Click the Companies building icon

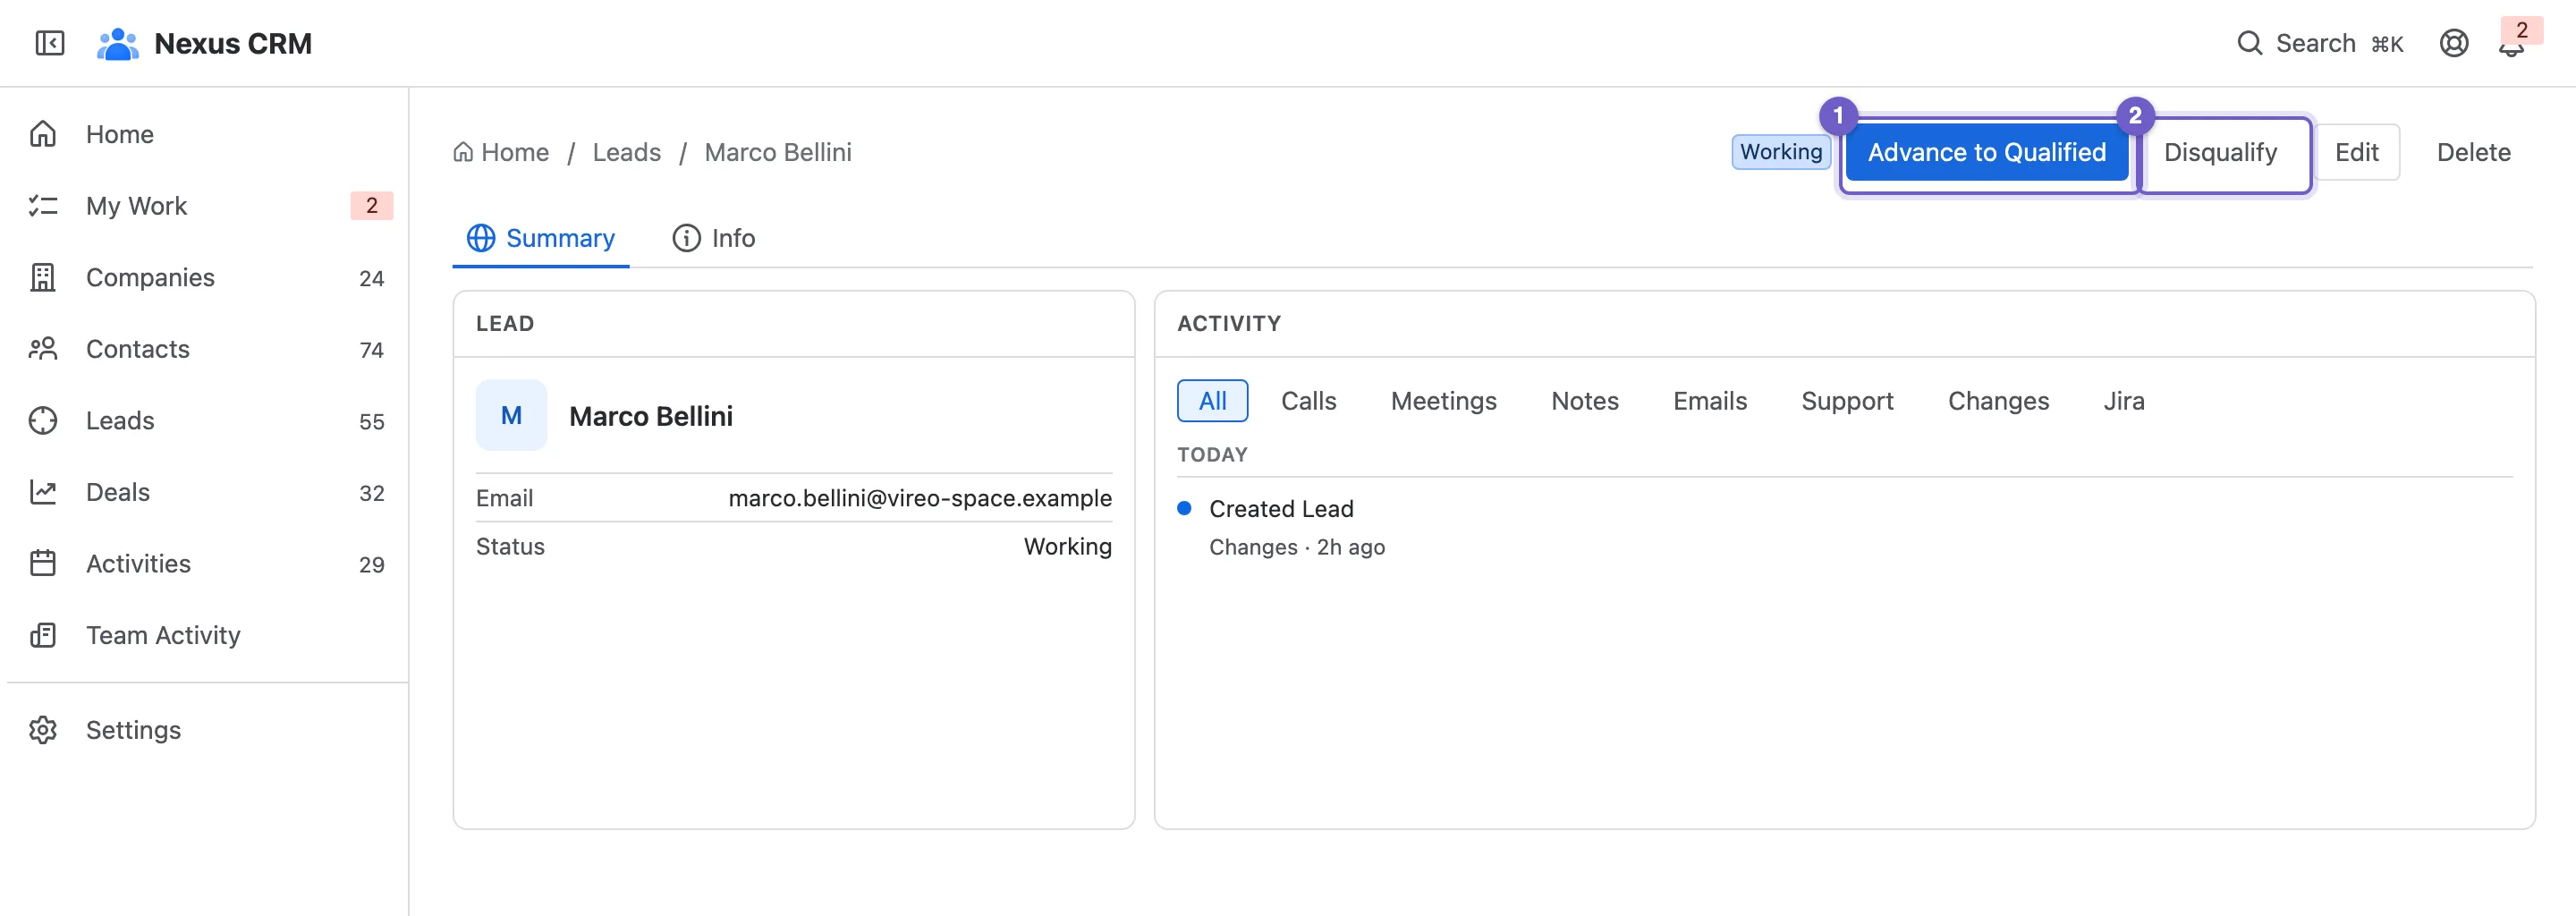tap(43, 277)
